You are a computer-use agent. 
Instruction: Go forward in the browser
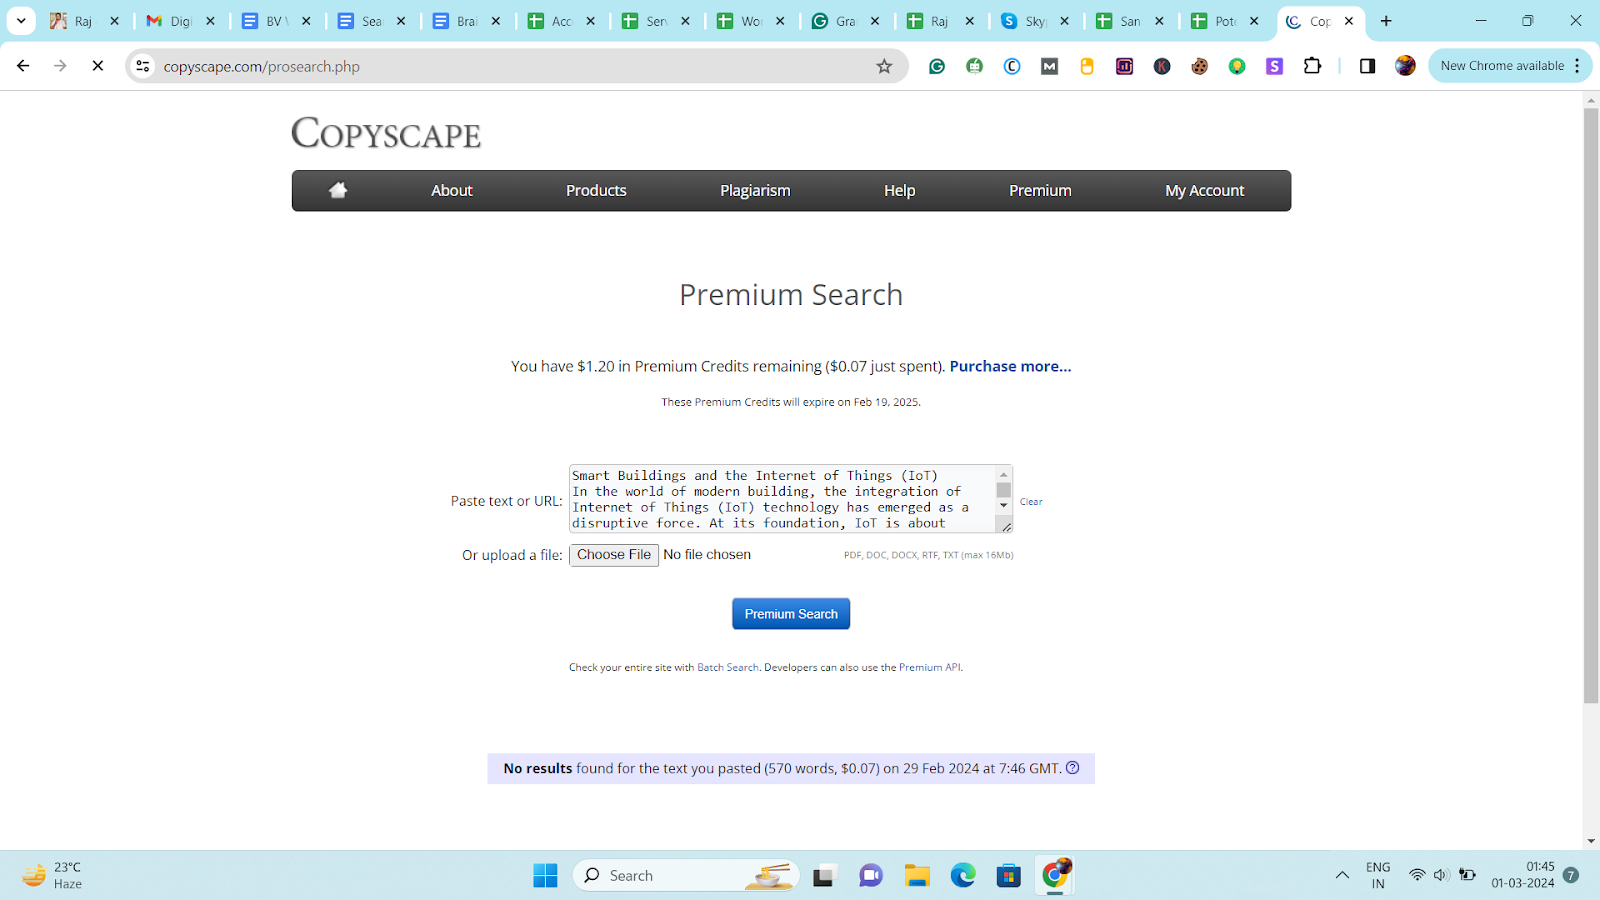pos(60,66)
